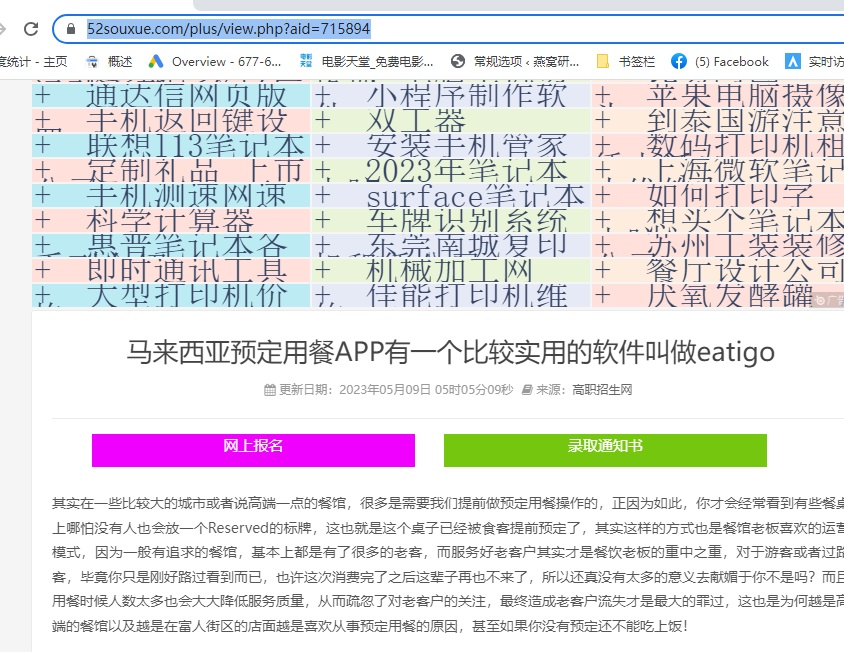Open the 电影天堂 bookmark
Image resolution: width=844 pixels, height=652 pixels.
[x=367, y=62]
